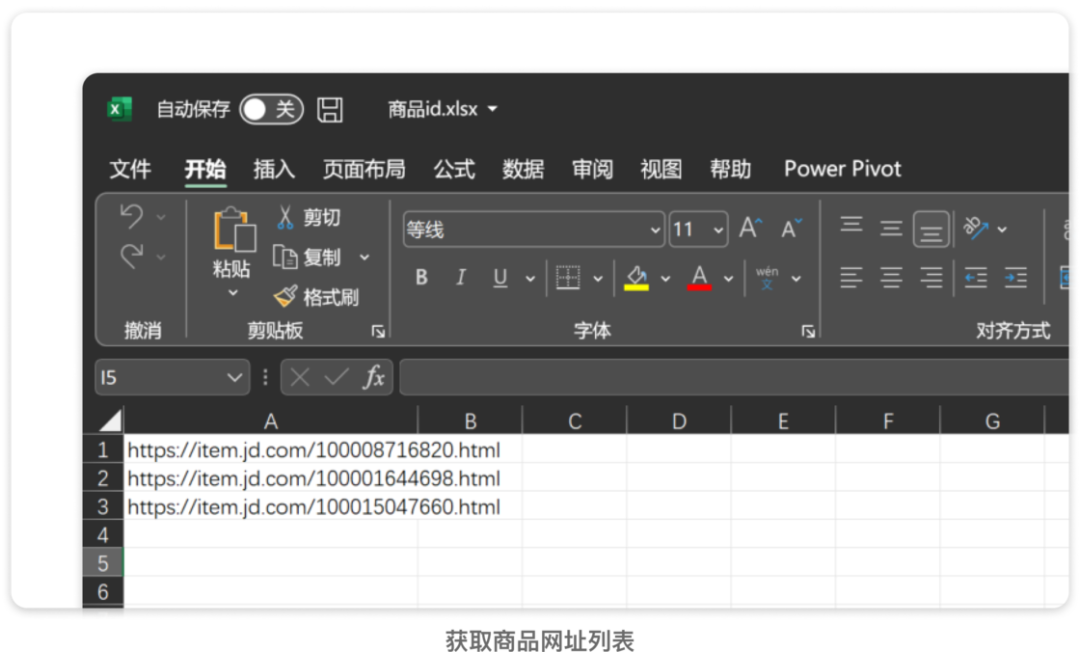Click the Save disk icon
Screen dimensions: 1080x652
(x=330, y=109)
